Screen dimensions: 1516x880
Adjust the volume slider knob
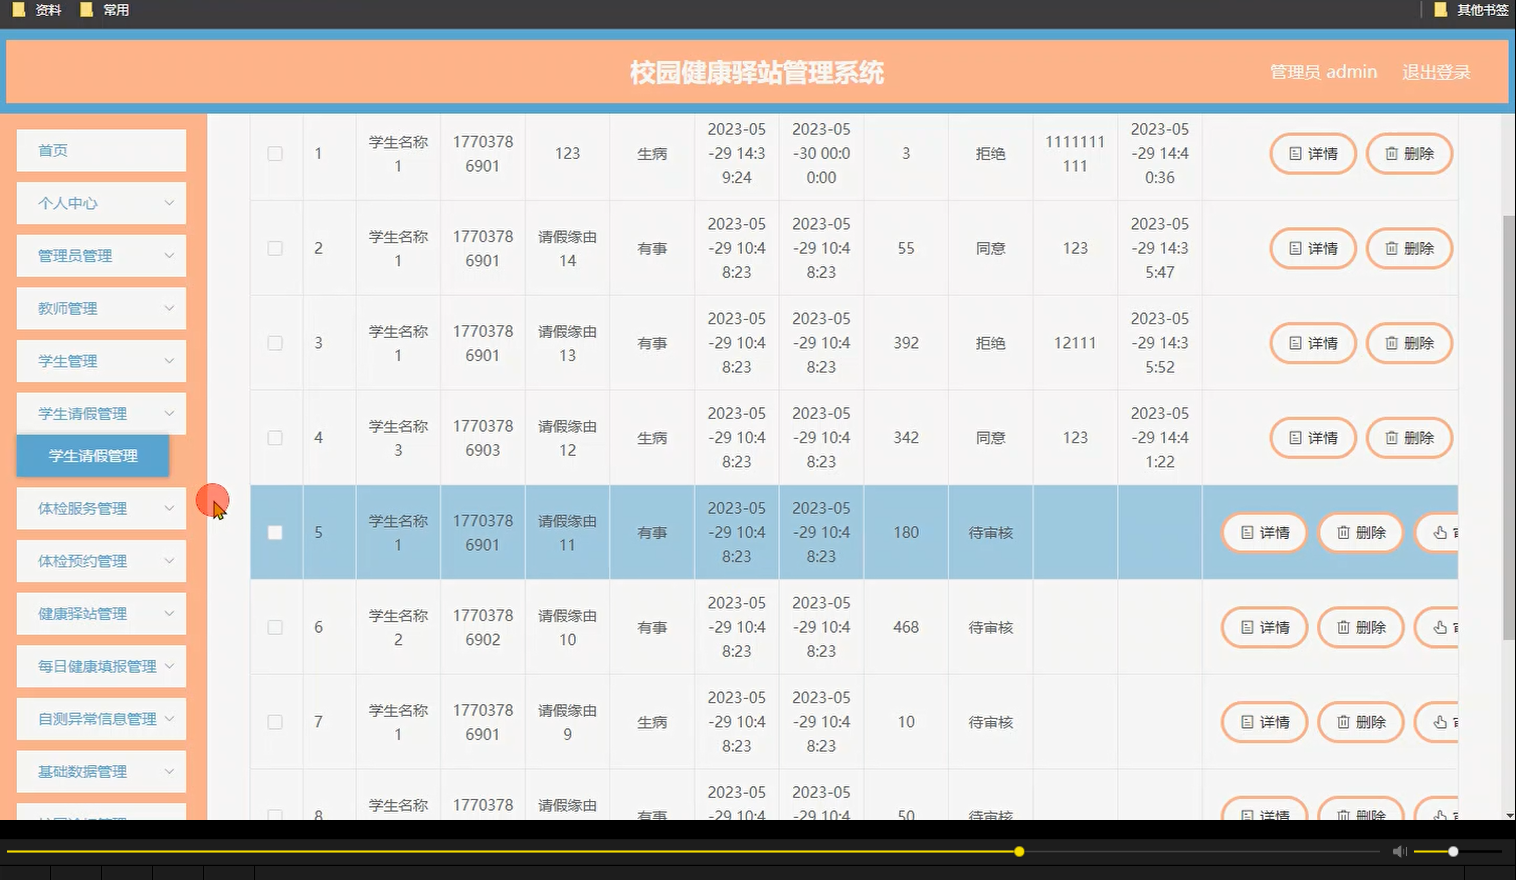coord(1453,852)
